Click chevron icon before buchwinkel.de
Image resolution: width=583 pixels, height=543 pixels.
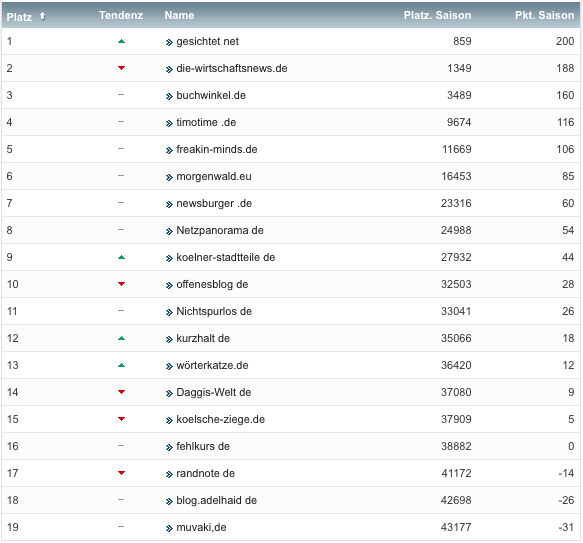[x=169, y=96]
